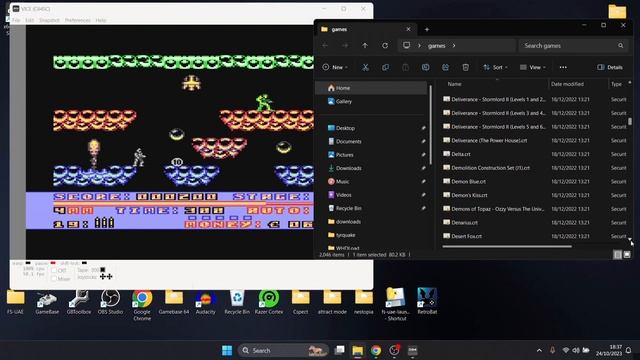Open the Sort dropdown in File Explorer
640x360 pixels.
coord(496,67)
